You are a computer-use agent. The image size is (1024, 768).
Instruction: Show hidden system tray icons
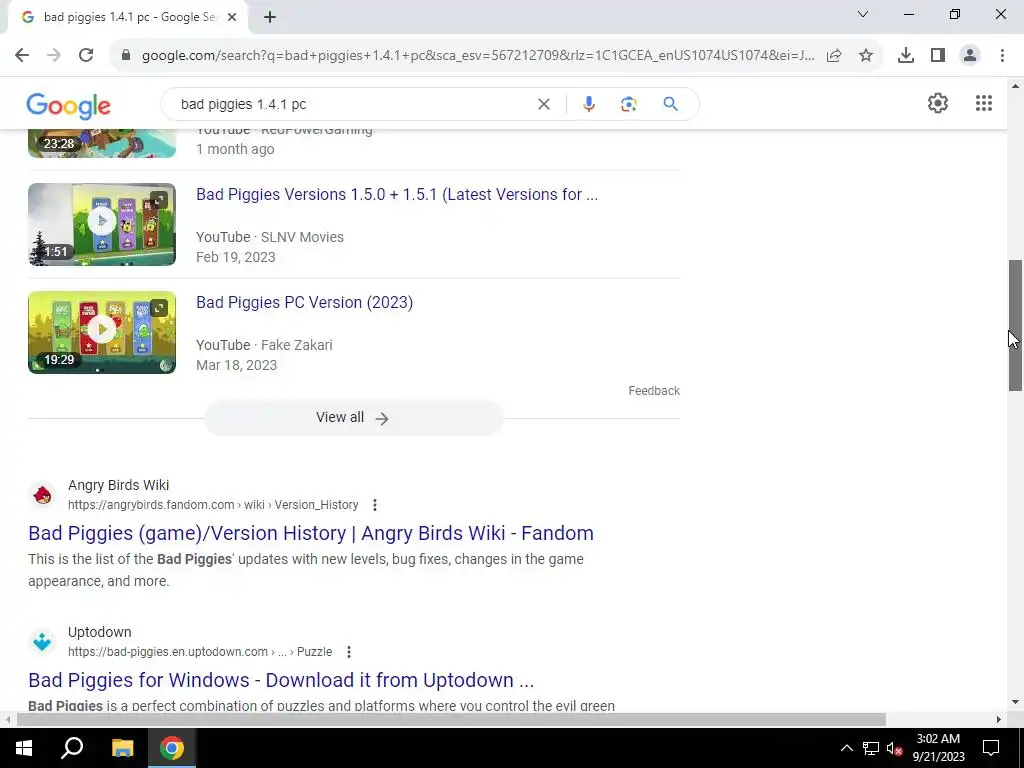coord(846,748)
